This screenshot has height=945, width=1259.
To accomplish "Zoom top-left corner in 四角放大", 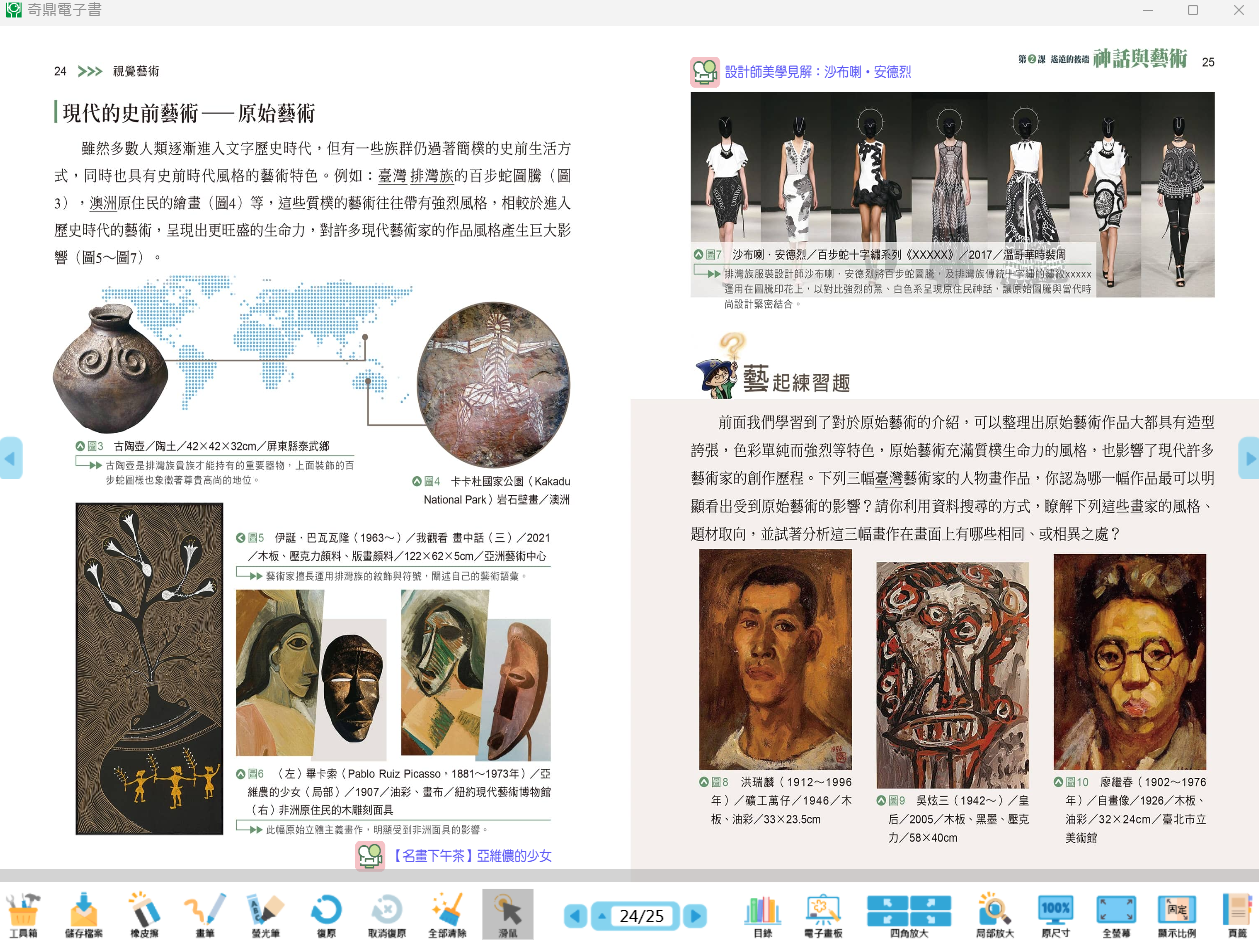I will click(x=887, y=902).
